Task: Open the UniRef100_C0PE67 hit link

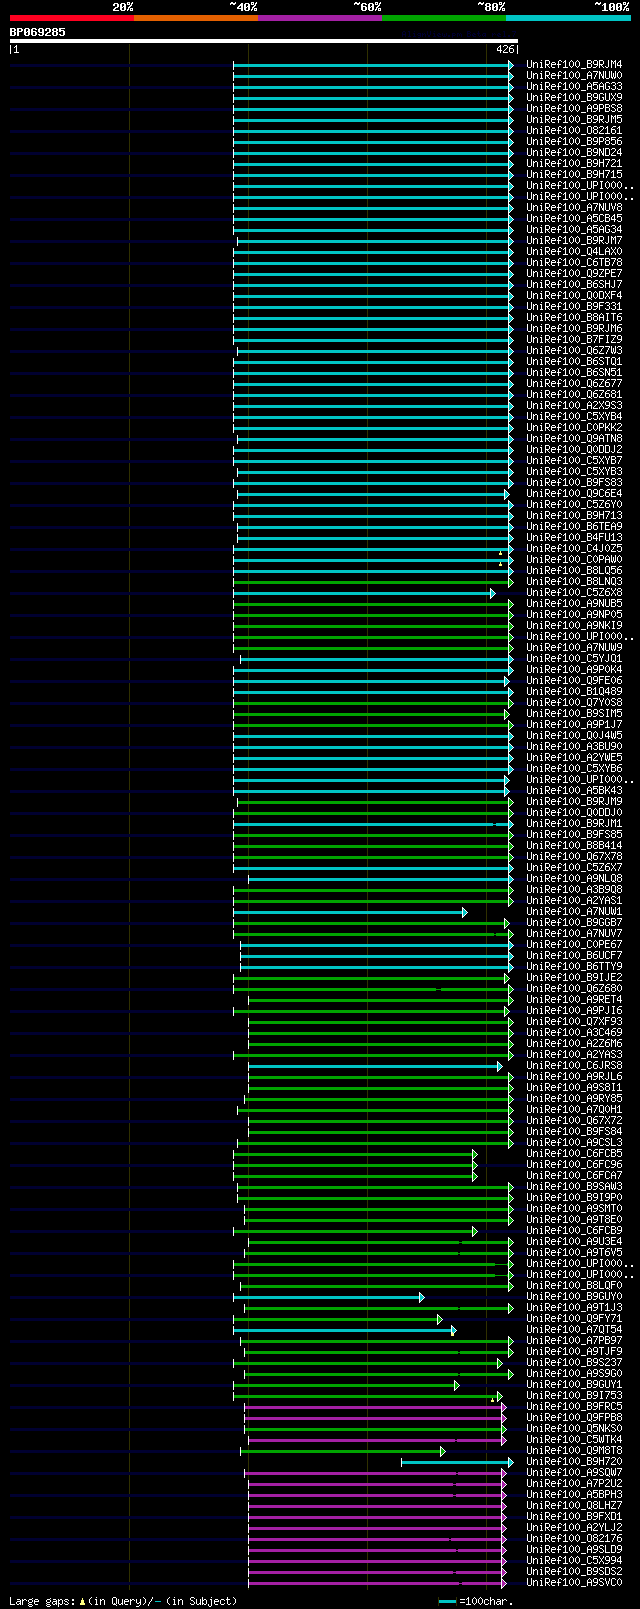Action: [574, 944]
